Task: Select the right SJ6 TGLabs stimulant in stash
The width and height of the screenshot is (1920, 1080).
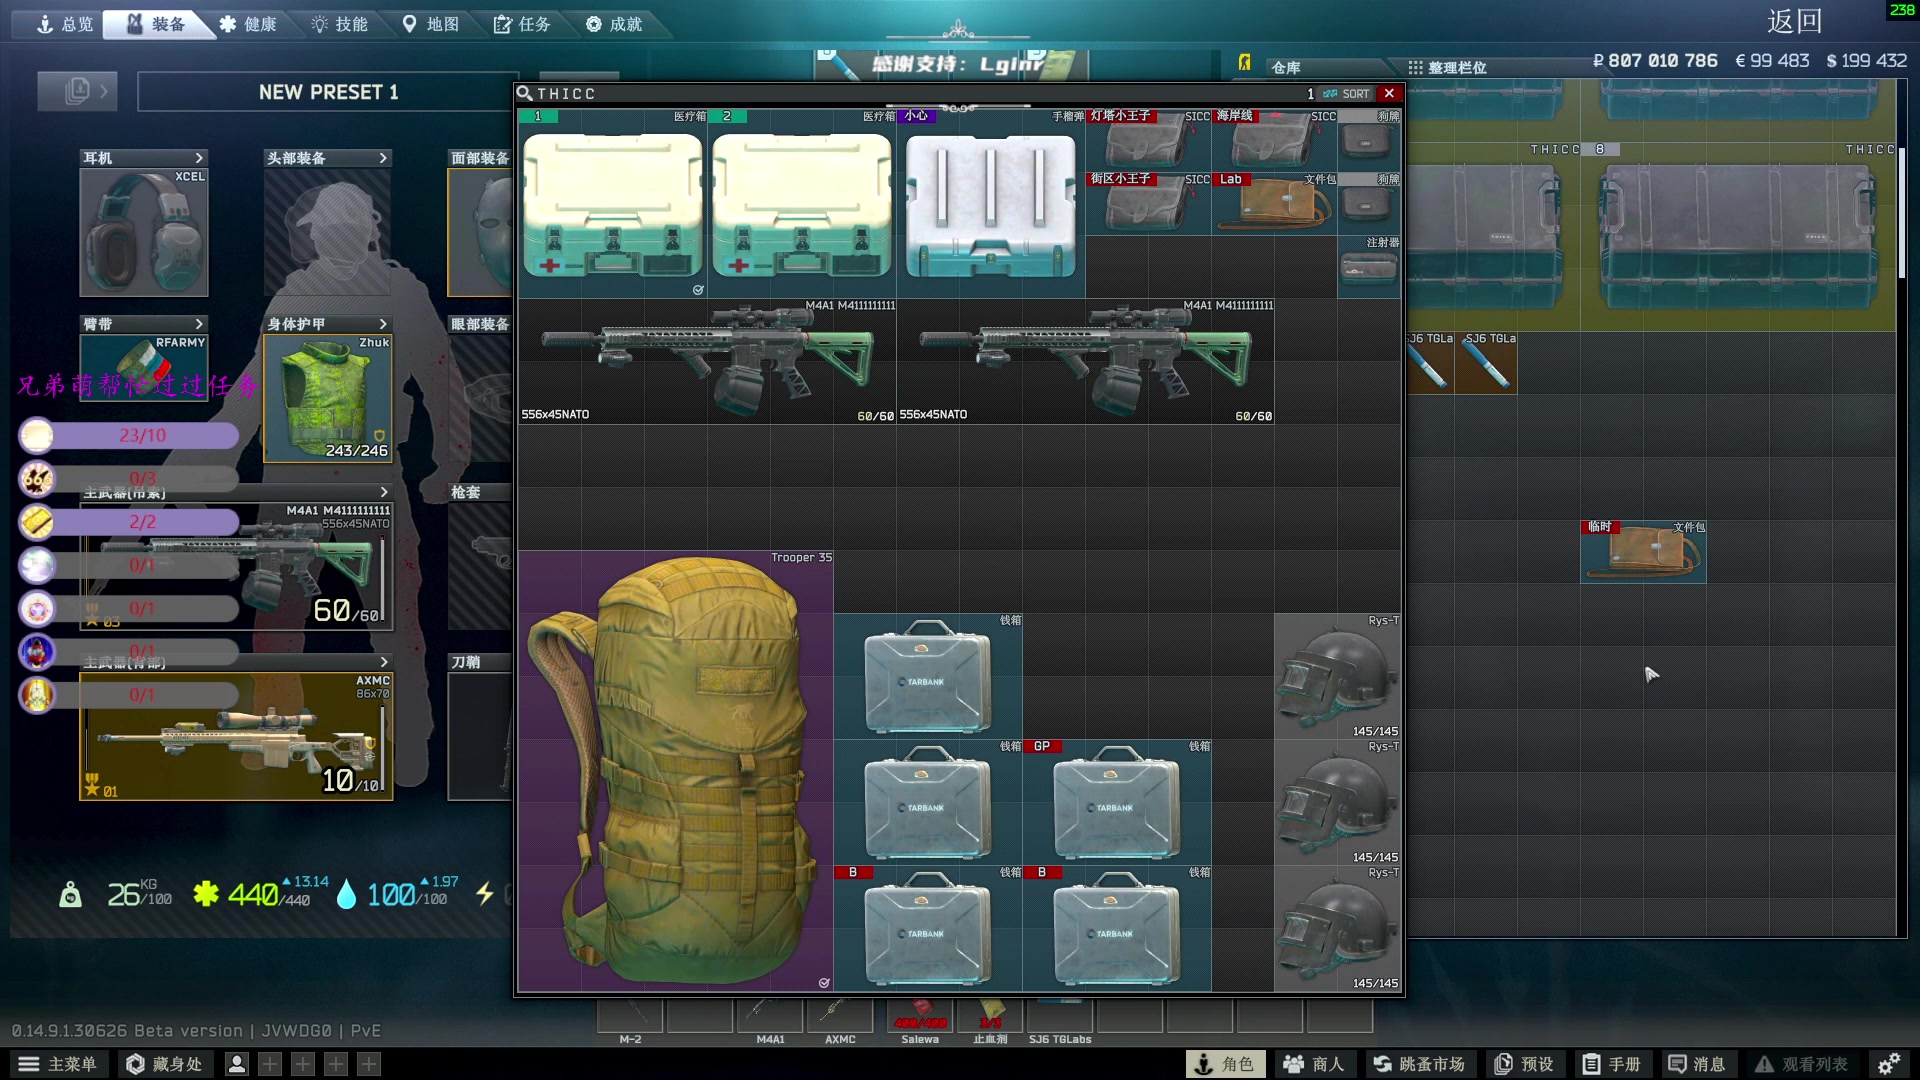Action: 1486,363
